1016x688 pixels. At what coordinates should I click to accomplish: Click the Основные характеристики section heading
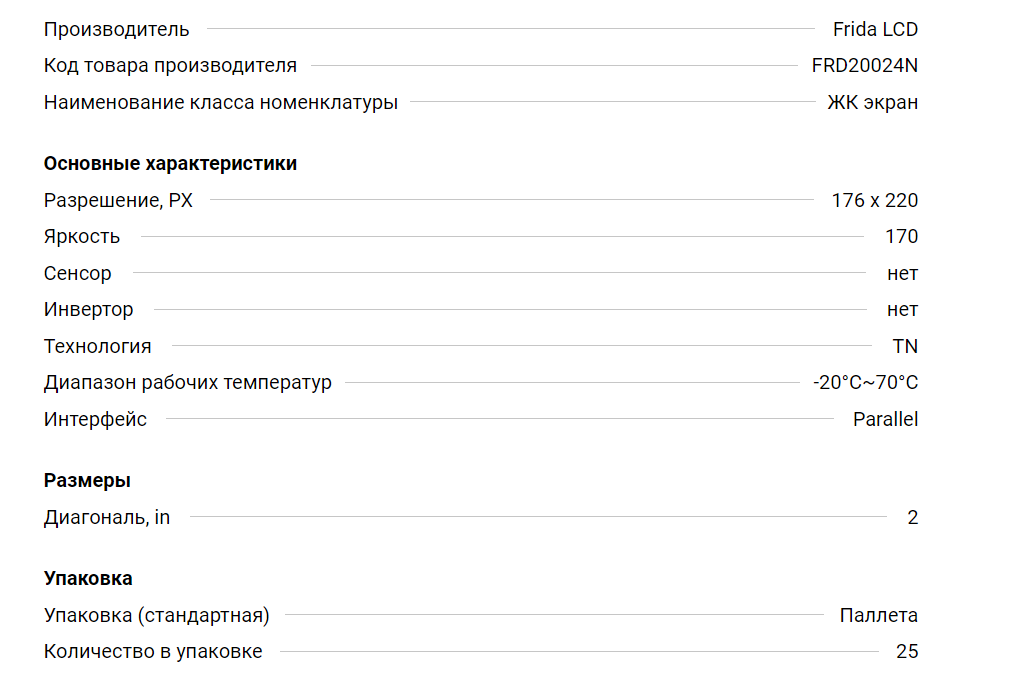click(170, 164)
